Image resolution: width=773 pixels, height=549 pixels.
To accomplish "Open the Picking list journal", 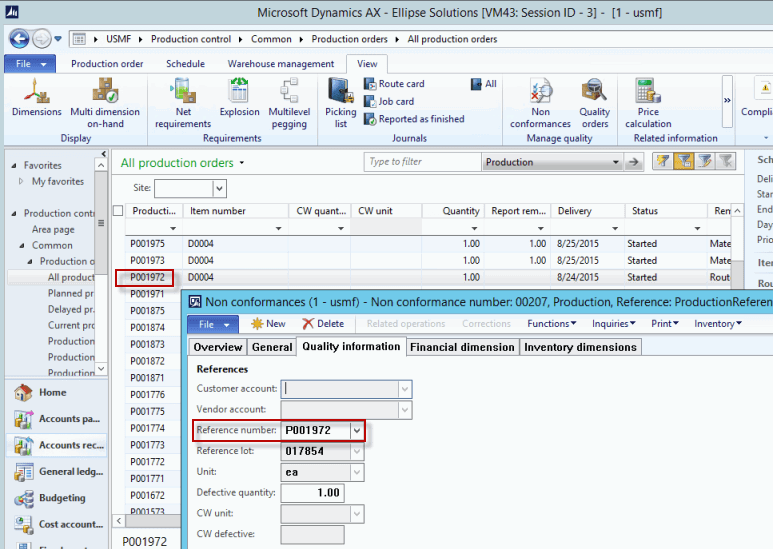I will pyautogui.click(x=341, y=103).
